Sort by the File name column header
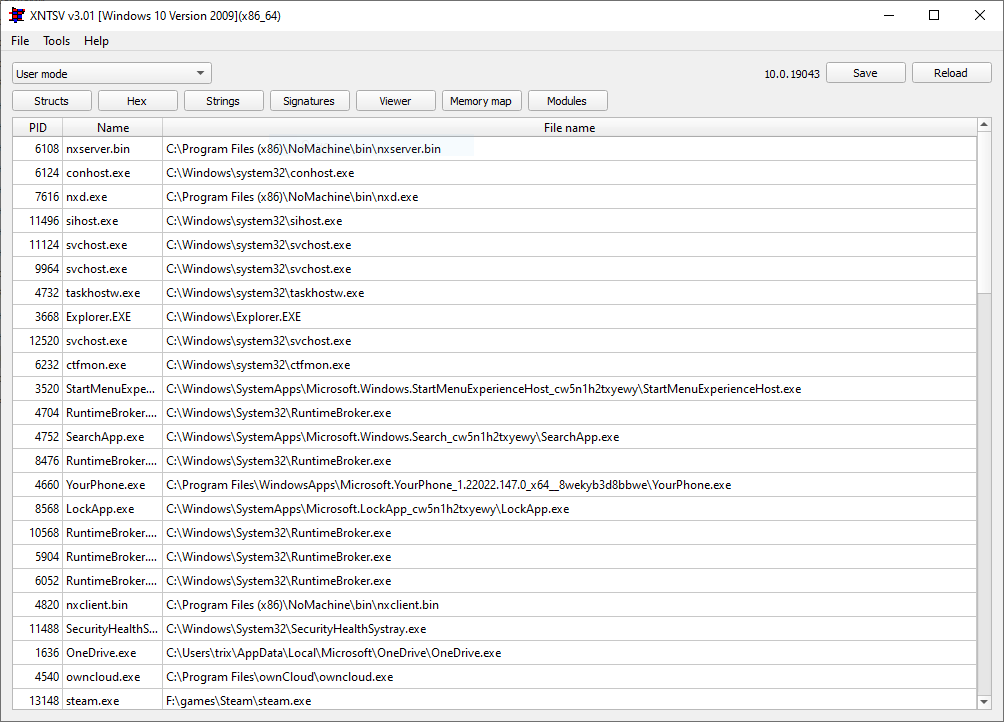The width and height of the screenshot is (1004, 722). [569, 127]
